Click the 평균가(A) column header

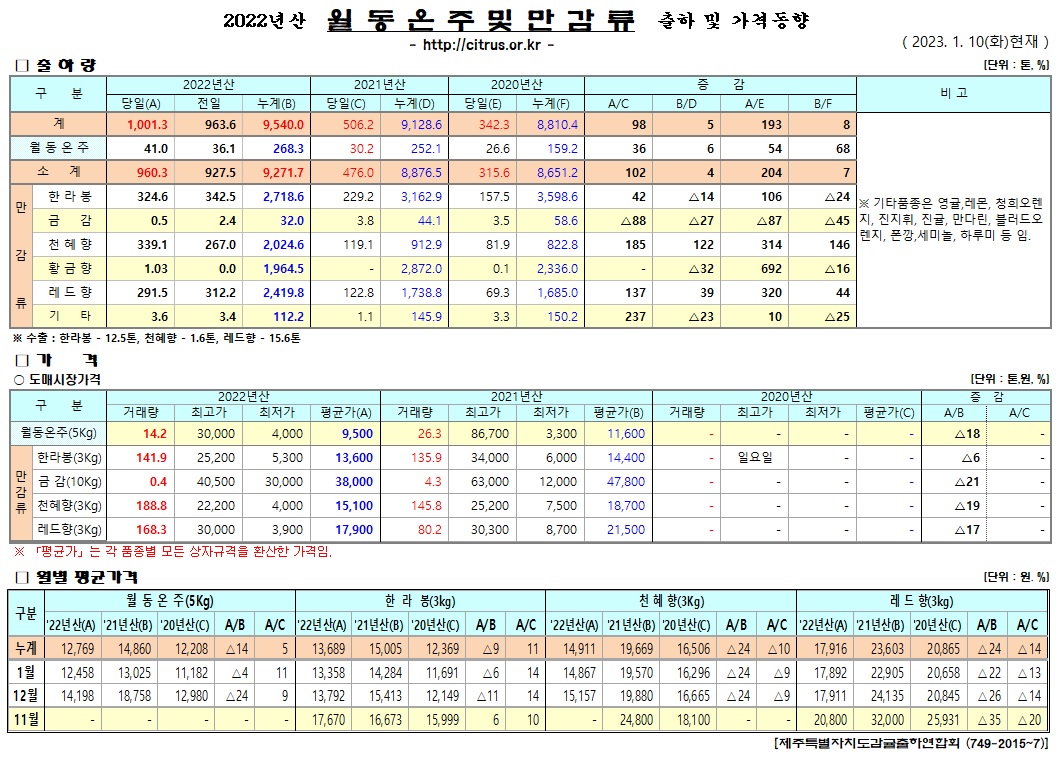pyautogui.click(x=329, y=411)
